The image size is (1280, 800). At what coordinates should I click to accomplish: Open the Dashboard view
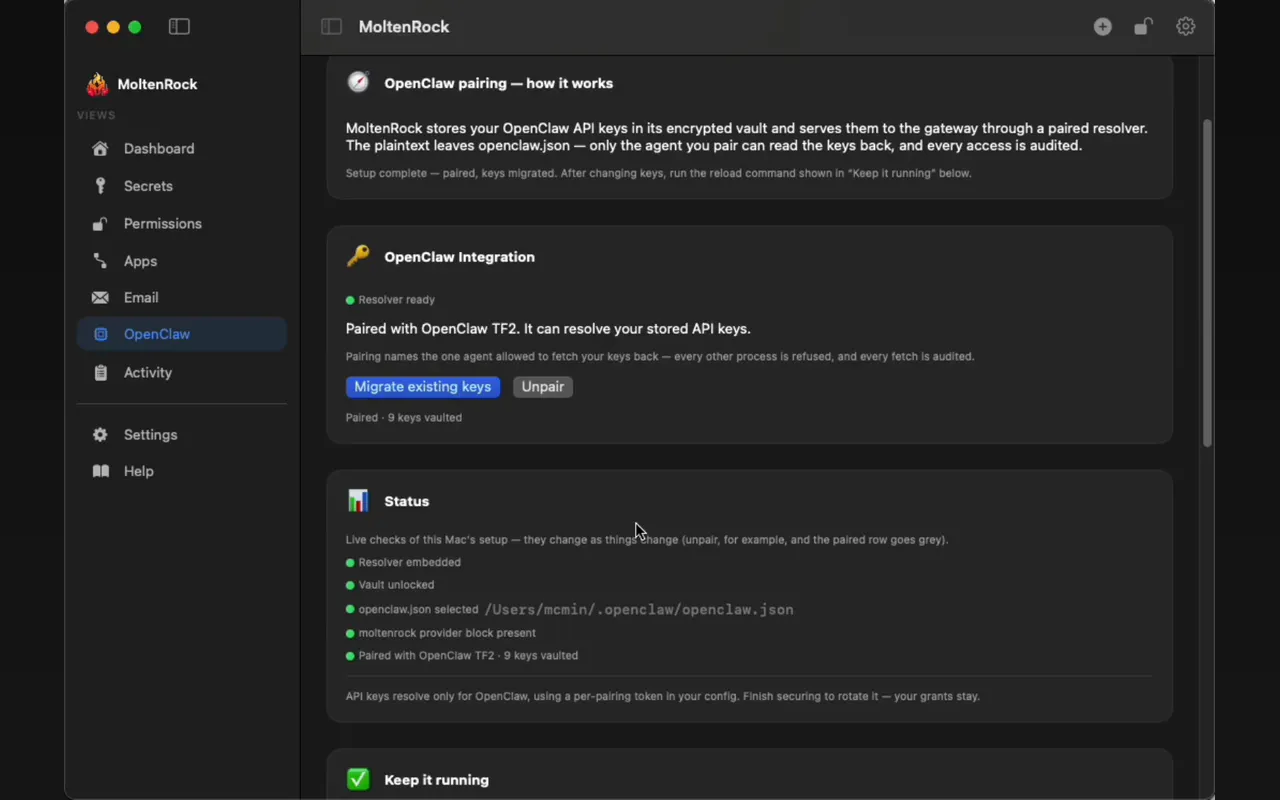point(182,149)
